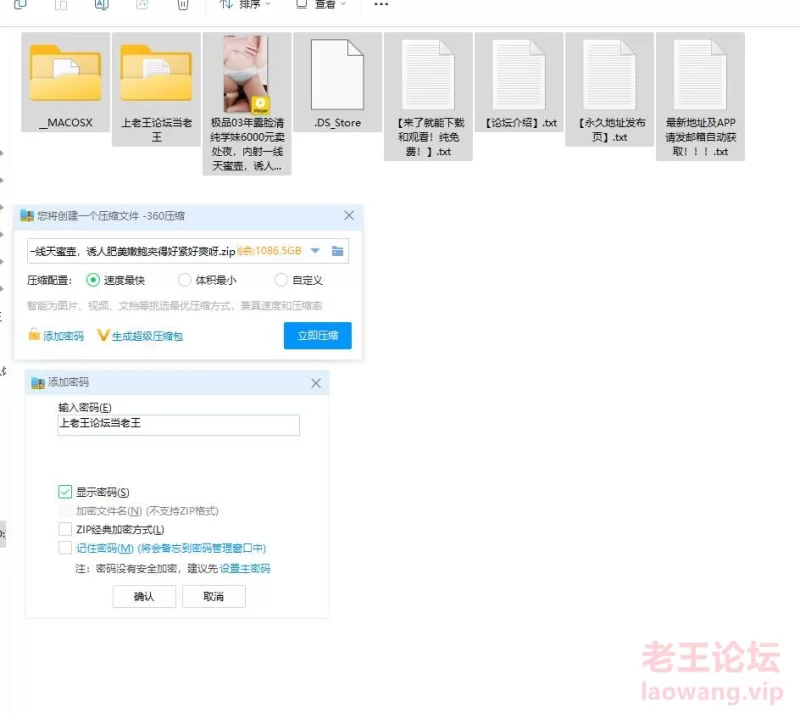Toggle the 加密文件名 checkbox
The height and width of the screenshot is (713, 800).
(65, 511)
